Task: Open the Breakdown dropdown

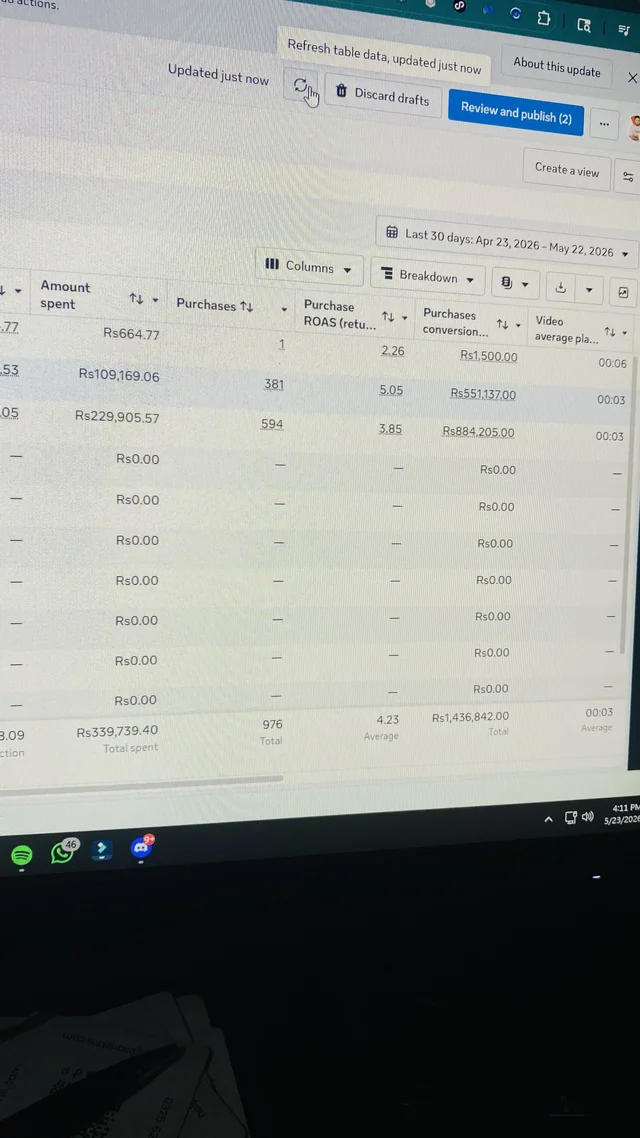Action: click(428, 277)
